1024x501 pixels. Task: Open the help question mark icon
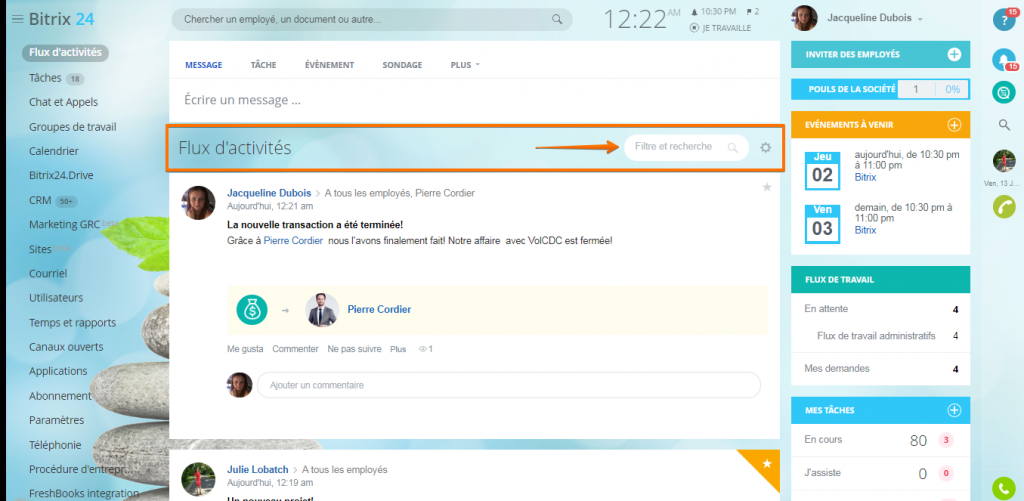1004,19
